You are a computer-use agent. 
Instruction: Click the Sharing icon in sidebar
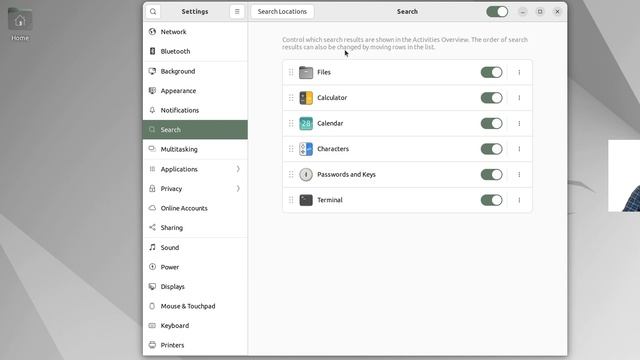coord(152,227)
